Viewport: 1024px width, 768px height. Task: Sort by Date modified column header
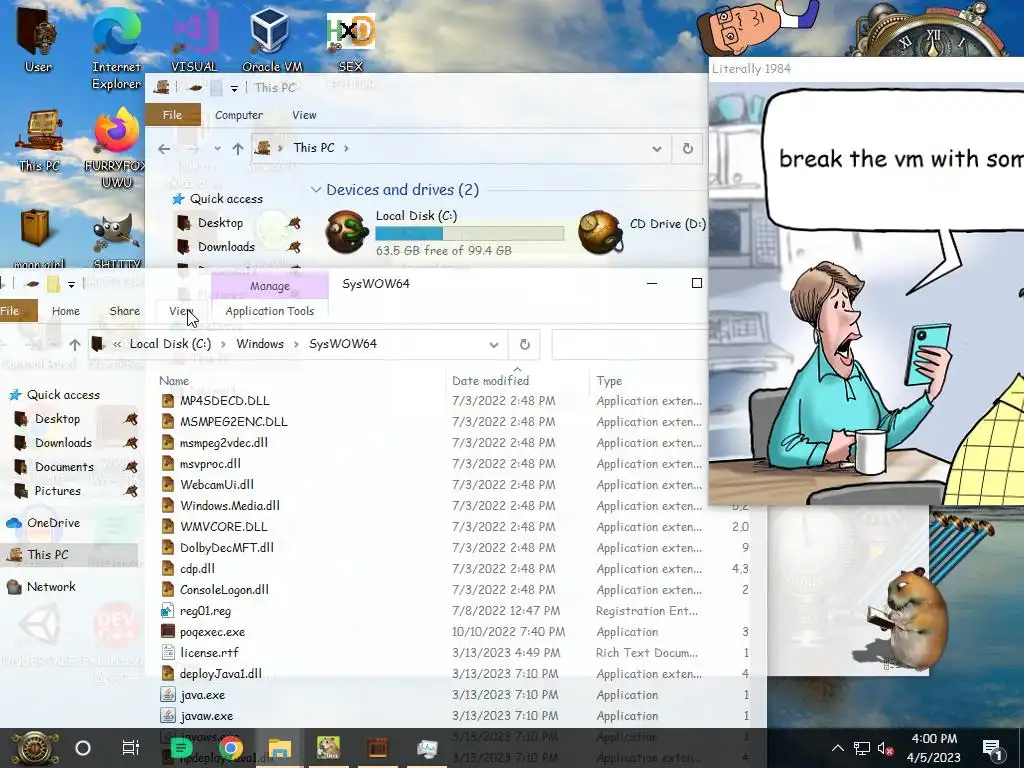tap(490, 381)
